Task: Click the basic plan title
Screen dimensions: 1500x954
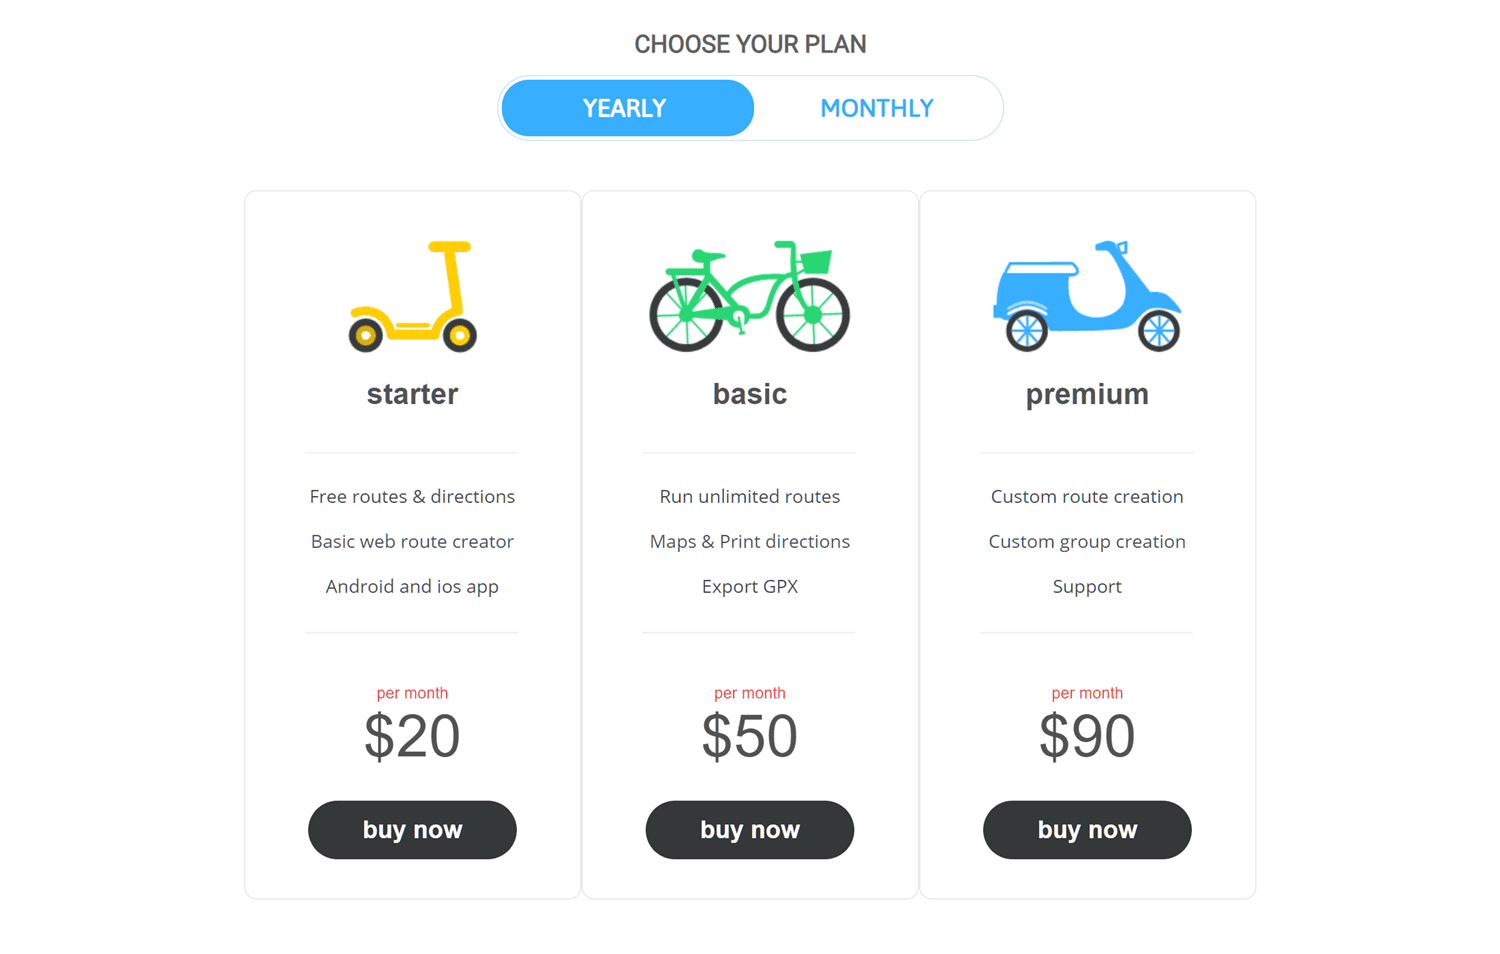Action: [x=750, y=394]
